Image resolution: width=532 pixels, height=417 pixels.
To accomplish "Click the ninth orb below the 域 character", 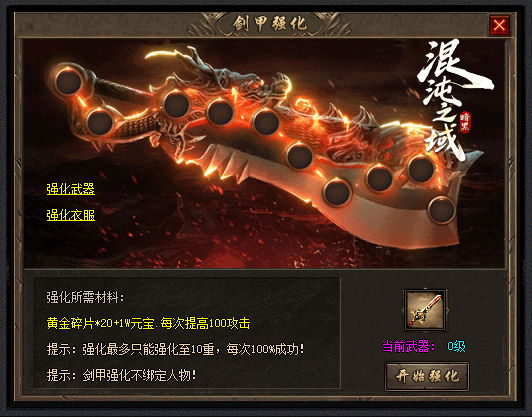I will click(421, 169).
